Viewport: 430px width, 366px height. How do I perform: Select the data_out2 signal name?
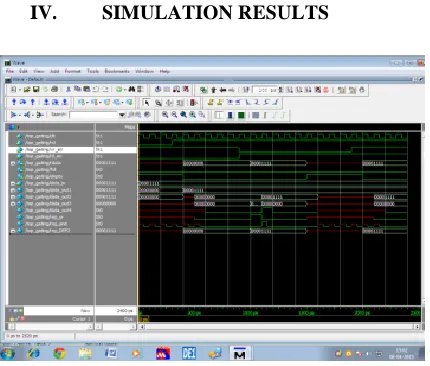[48, 197]
